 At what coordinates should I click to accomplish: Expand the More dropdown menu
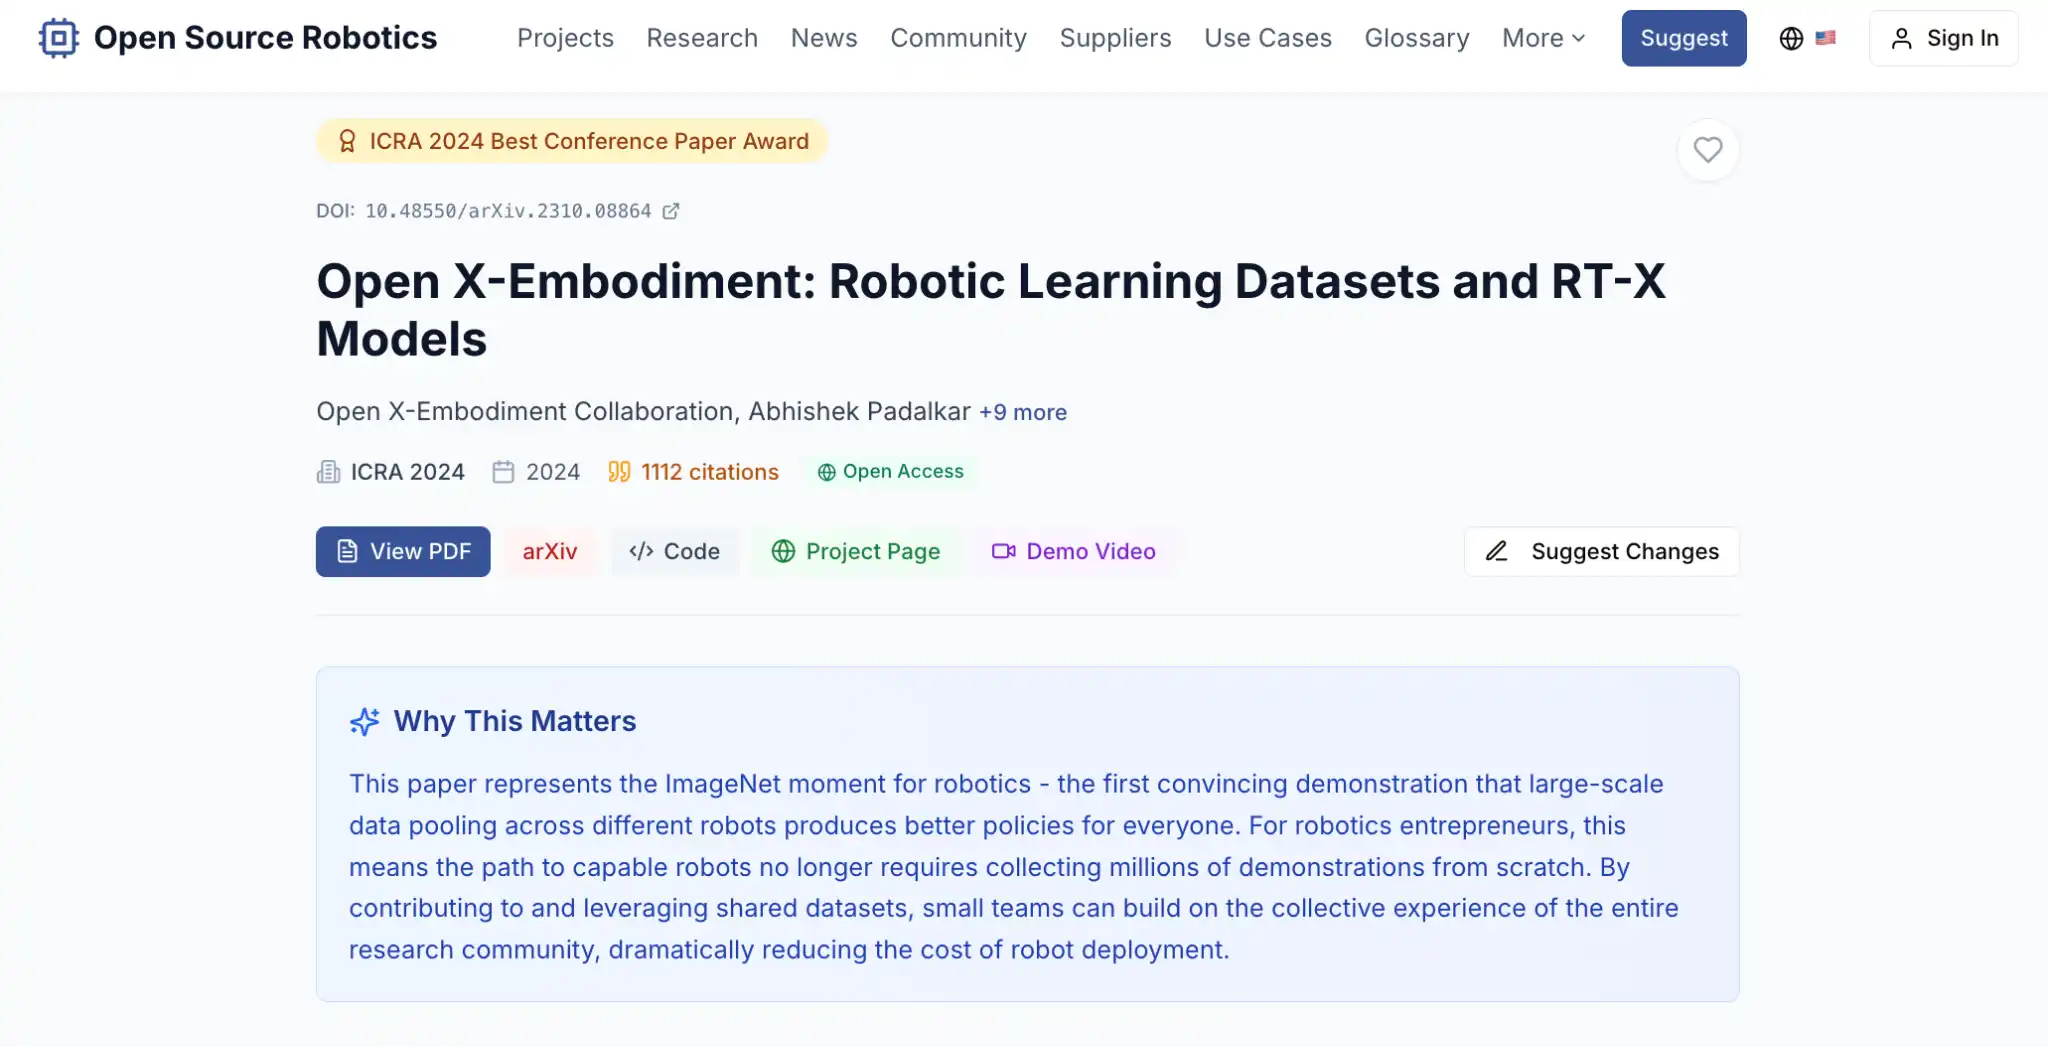(x=1544, y=38)
